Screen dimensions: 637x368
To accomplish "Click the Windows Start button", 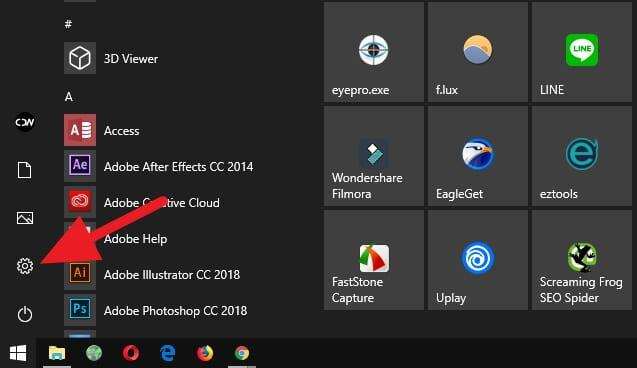I will pos(18,353).
